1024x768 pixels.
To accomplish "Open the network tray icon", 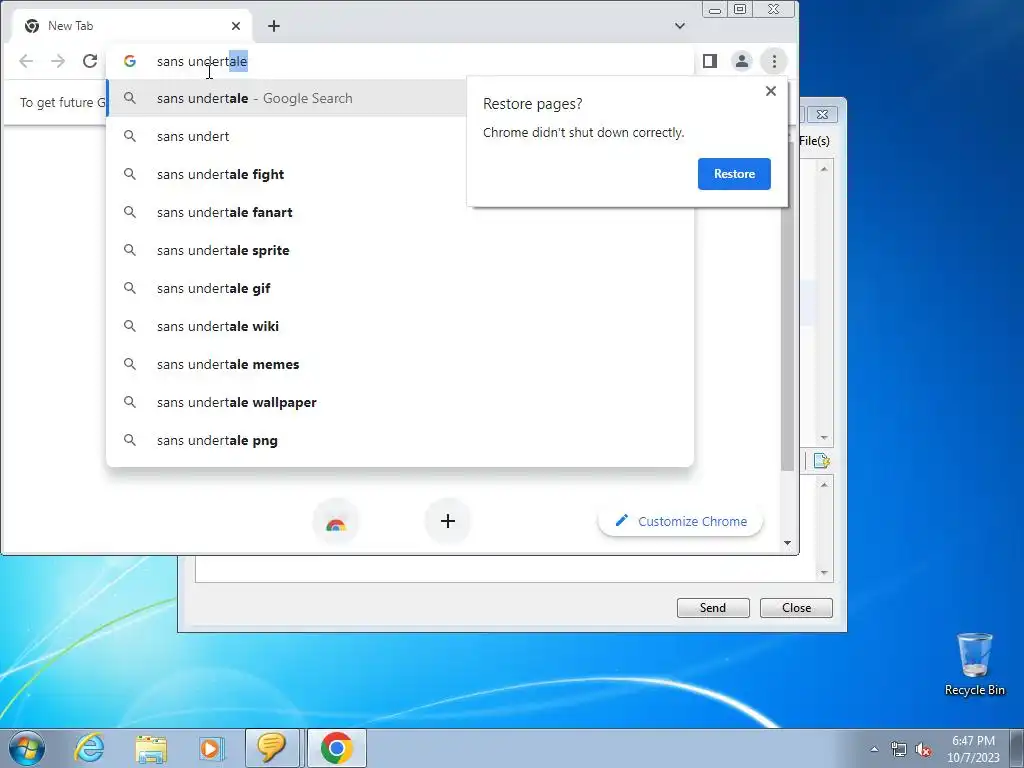I will [899, 749].
